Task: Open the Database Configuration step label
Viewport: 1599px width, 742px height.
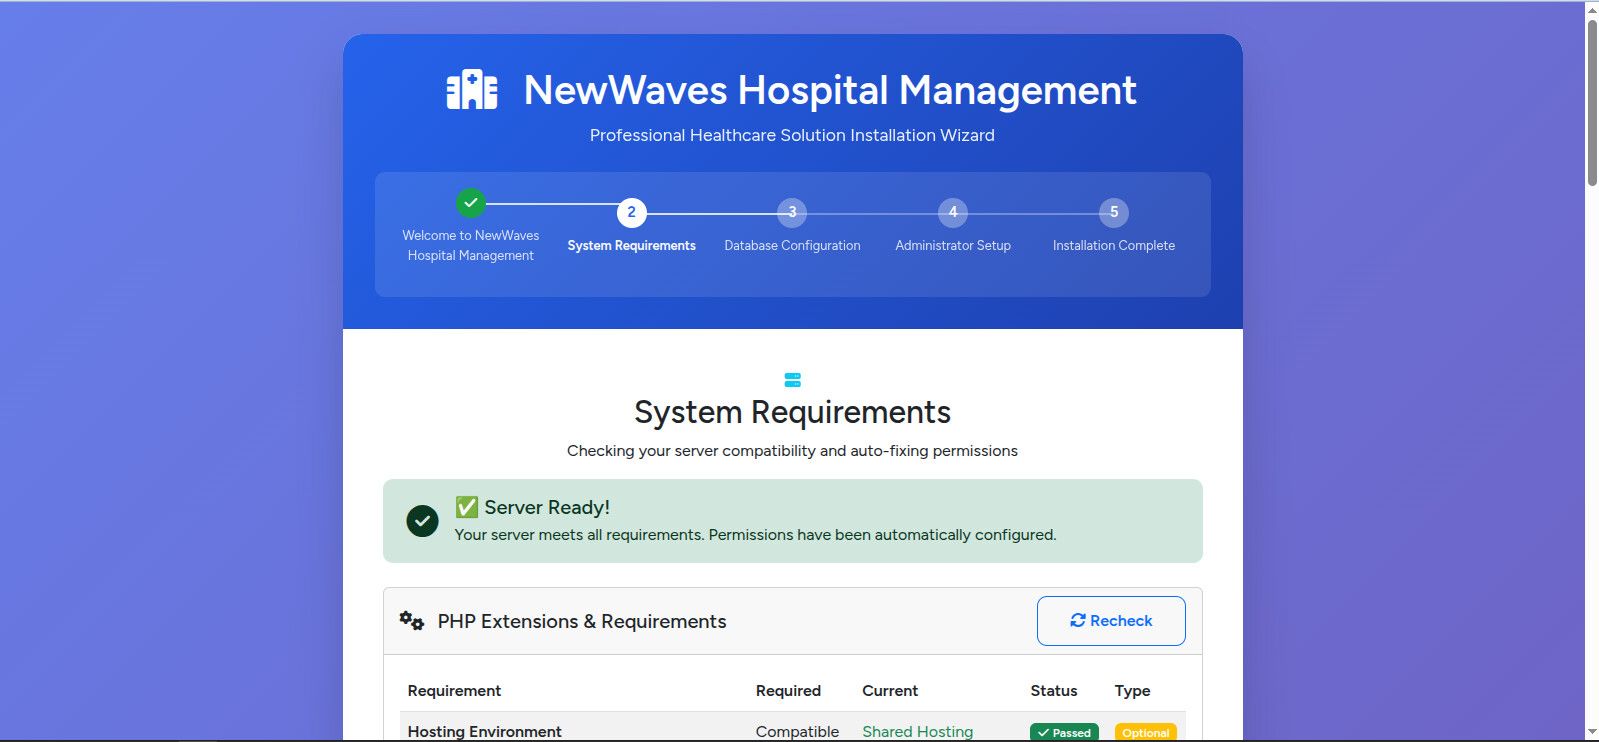Action: pyautogui.click(x=792, y=245)
